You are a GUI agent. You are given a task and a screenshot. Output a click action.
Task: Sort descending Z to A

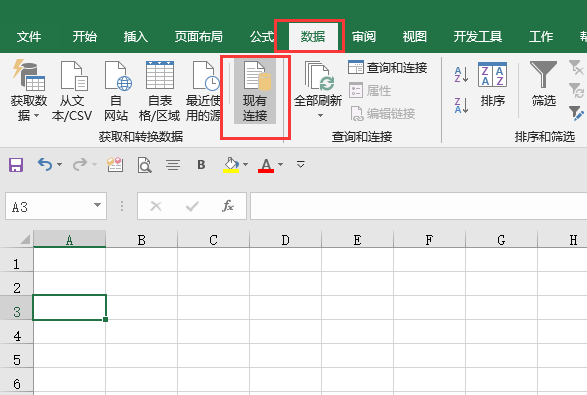click(x=461, y=105)
